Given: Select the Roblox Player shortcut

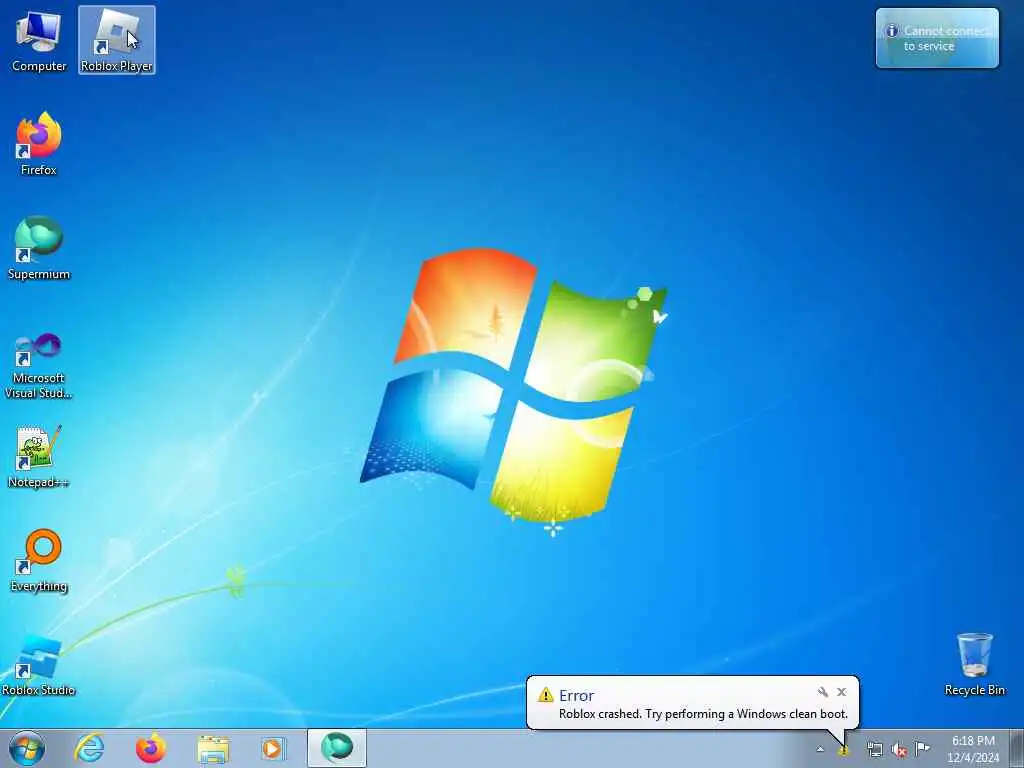Looking at the screenshot, I should (x=117, y=40).
